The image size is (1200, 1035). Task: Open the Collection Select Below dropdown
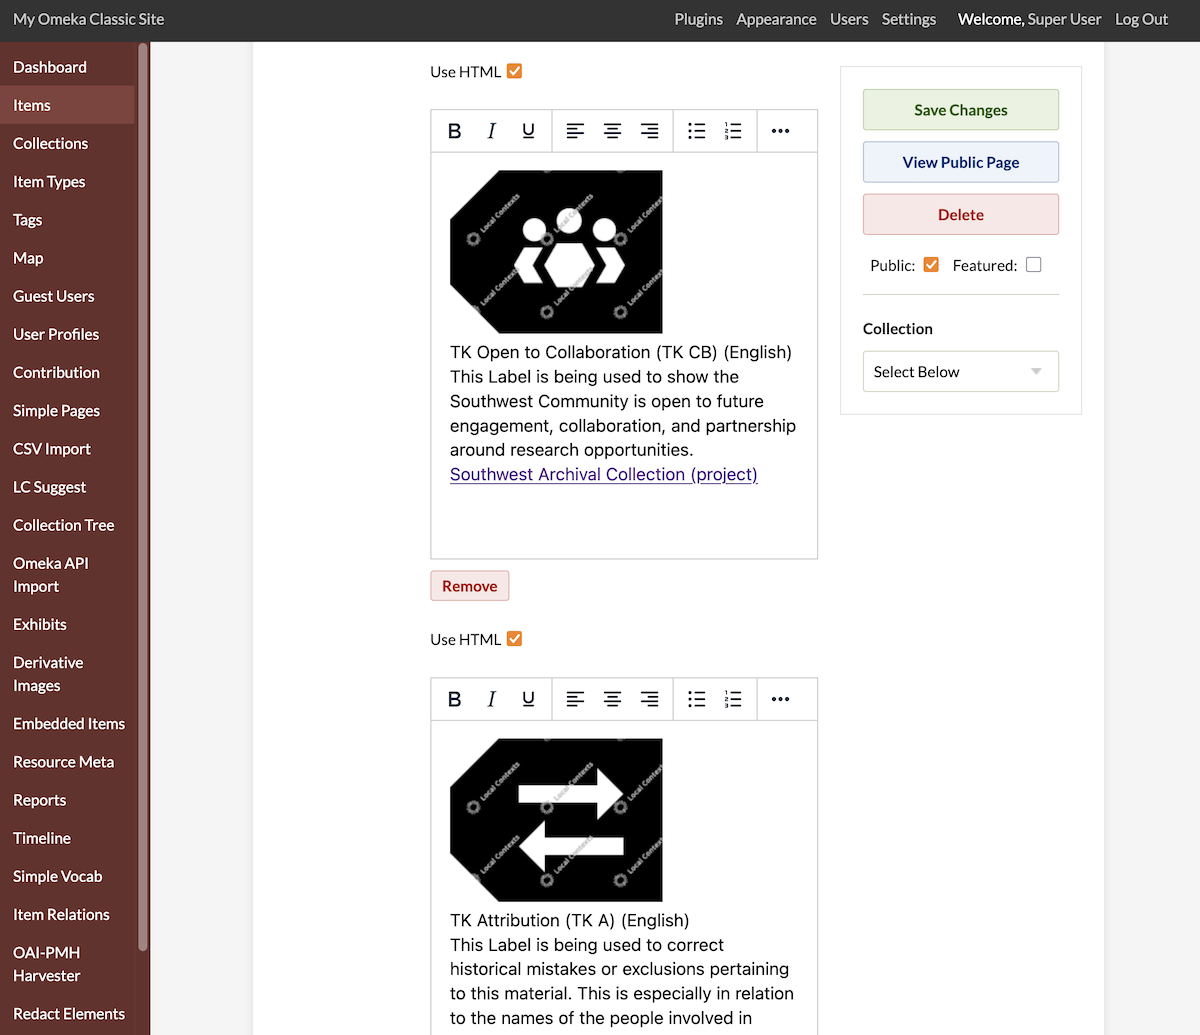[960, 372]
